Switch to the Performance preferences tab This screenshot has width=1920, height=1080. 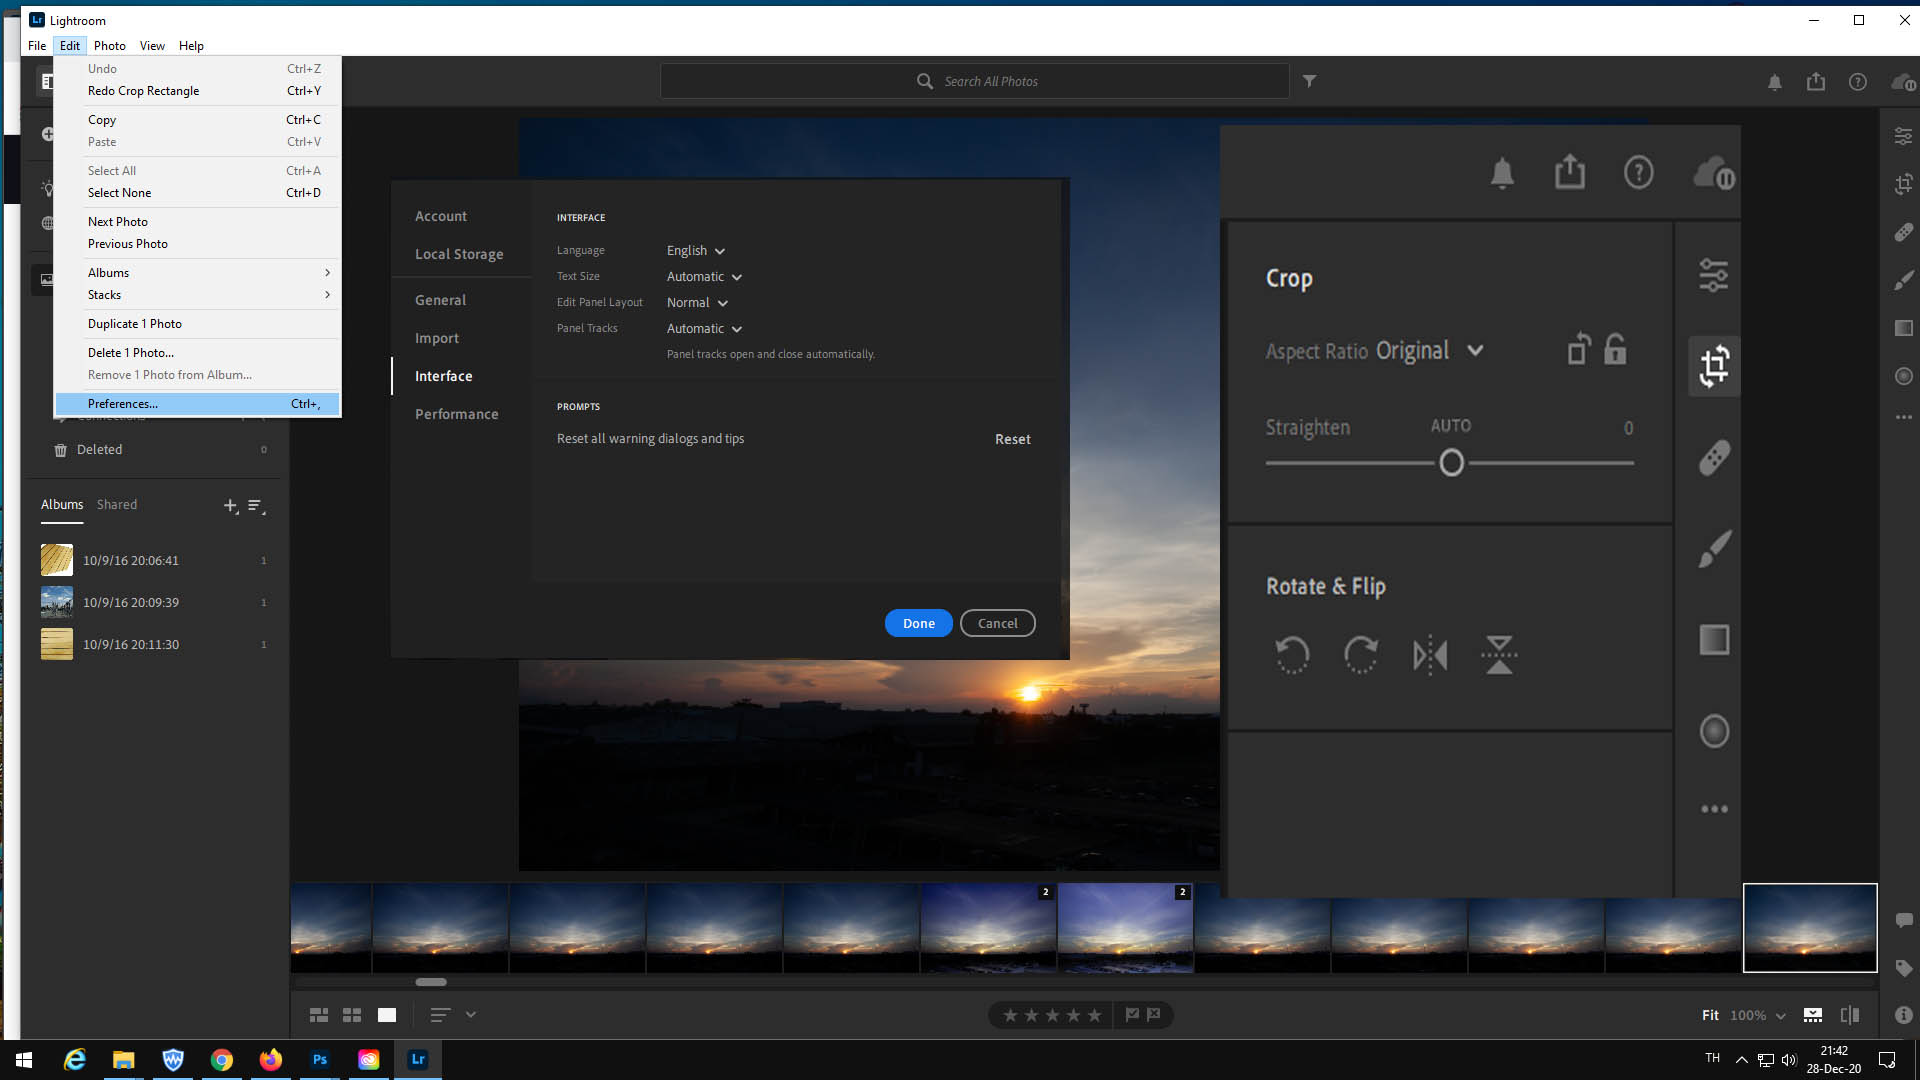click(x=456, y=414)
